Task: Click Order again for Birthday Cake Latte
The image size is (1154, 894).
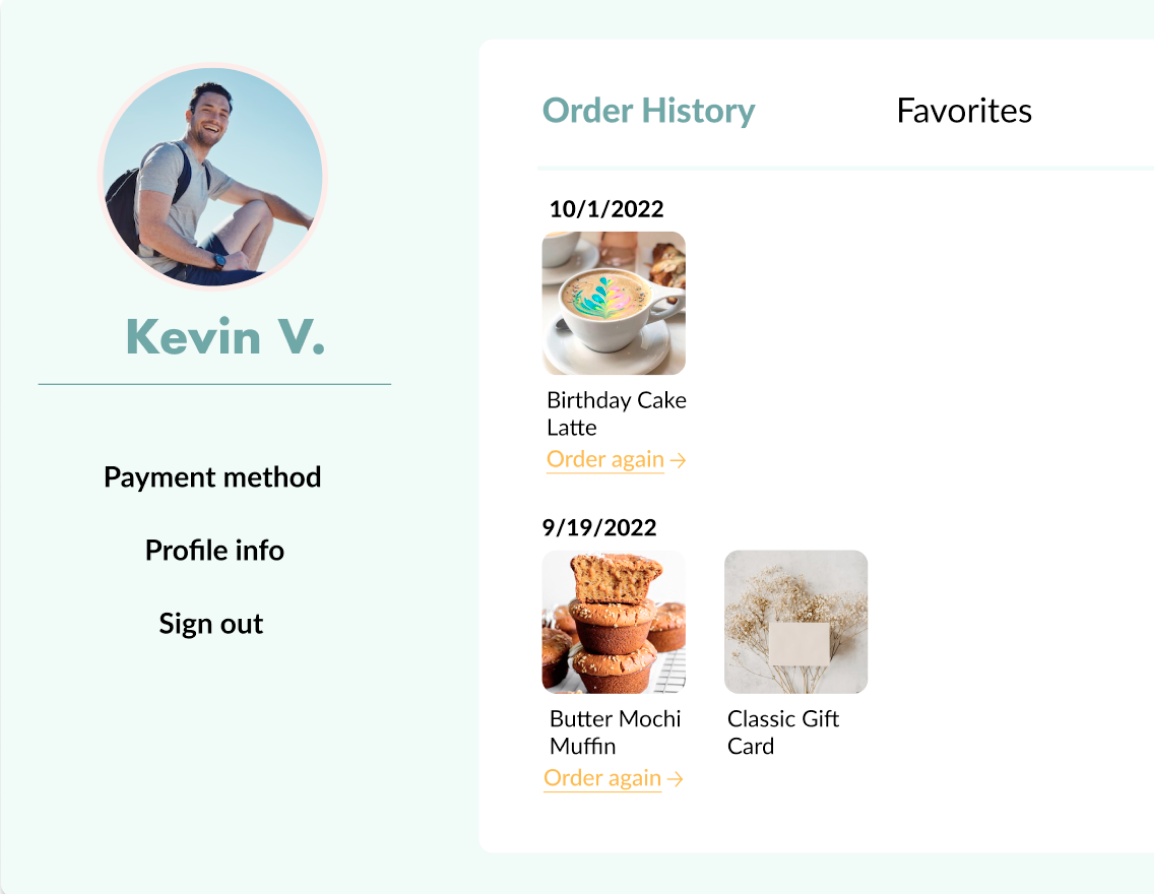Action: pos(605,460)
